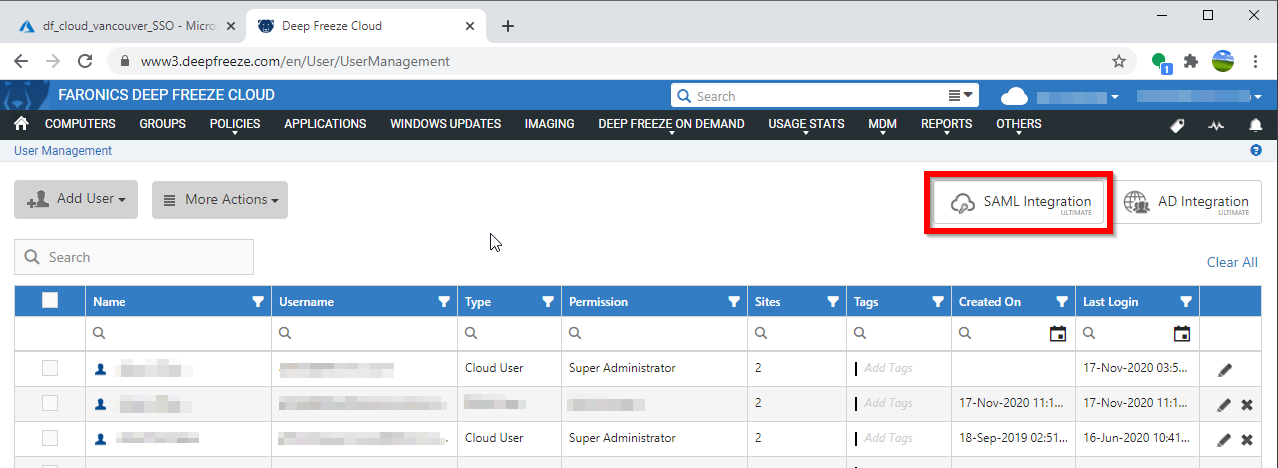The image size is (1278, 468).
Task: Open the POLICIES menu
Action: tap(235, 125)
